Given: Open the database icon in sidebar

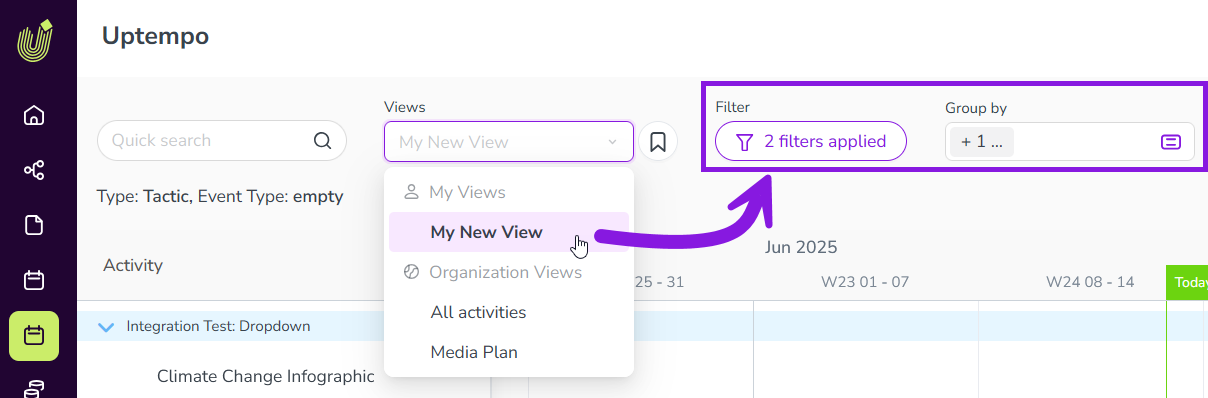Looking at the screenshot, I should [34, 389].
